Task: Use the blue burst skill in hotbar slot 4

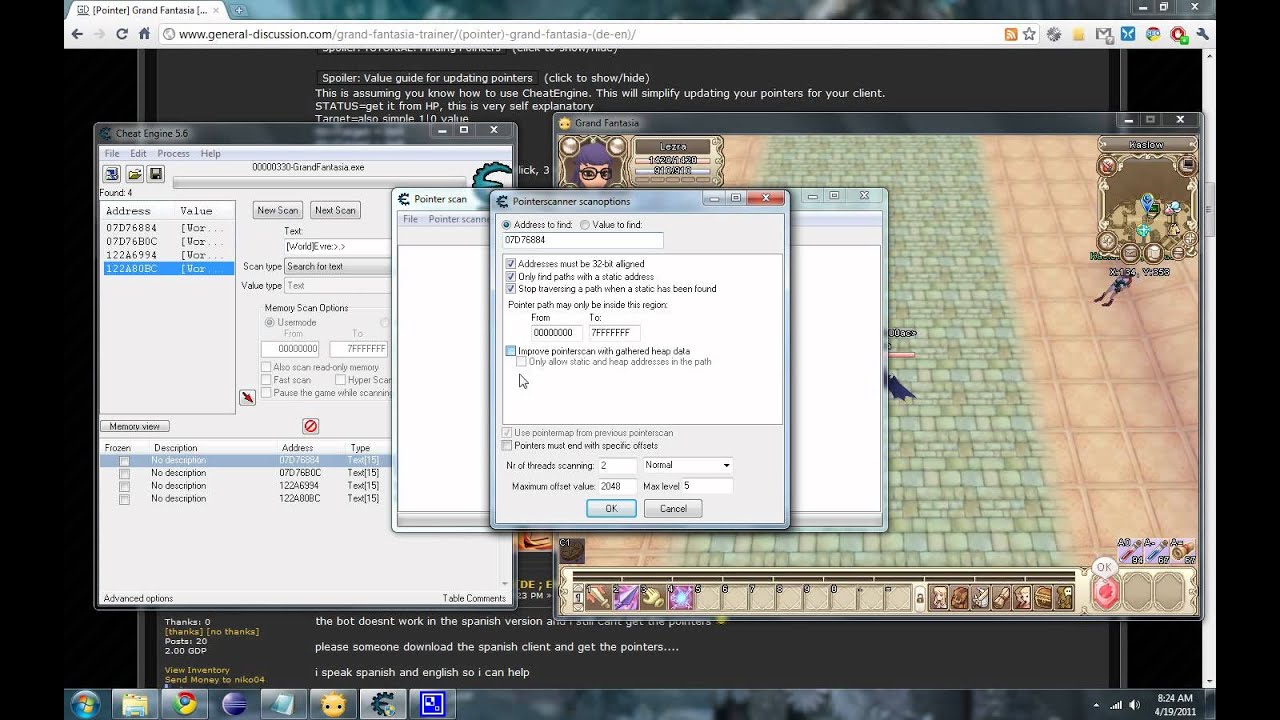Action: [x=680, y=597]
